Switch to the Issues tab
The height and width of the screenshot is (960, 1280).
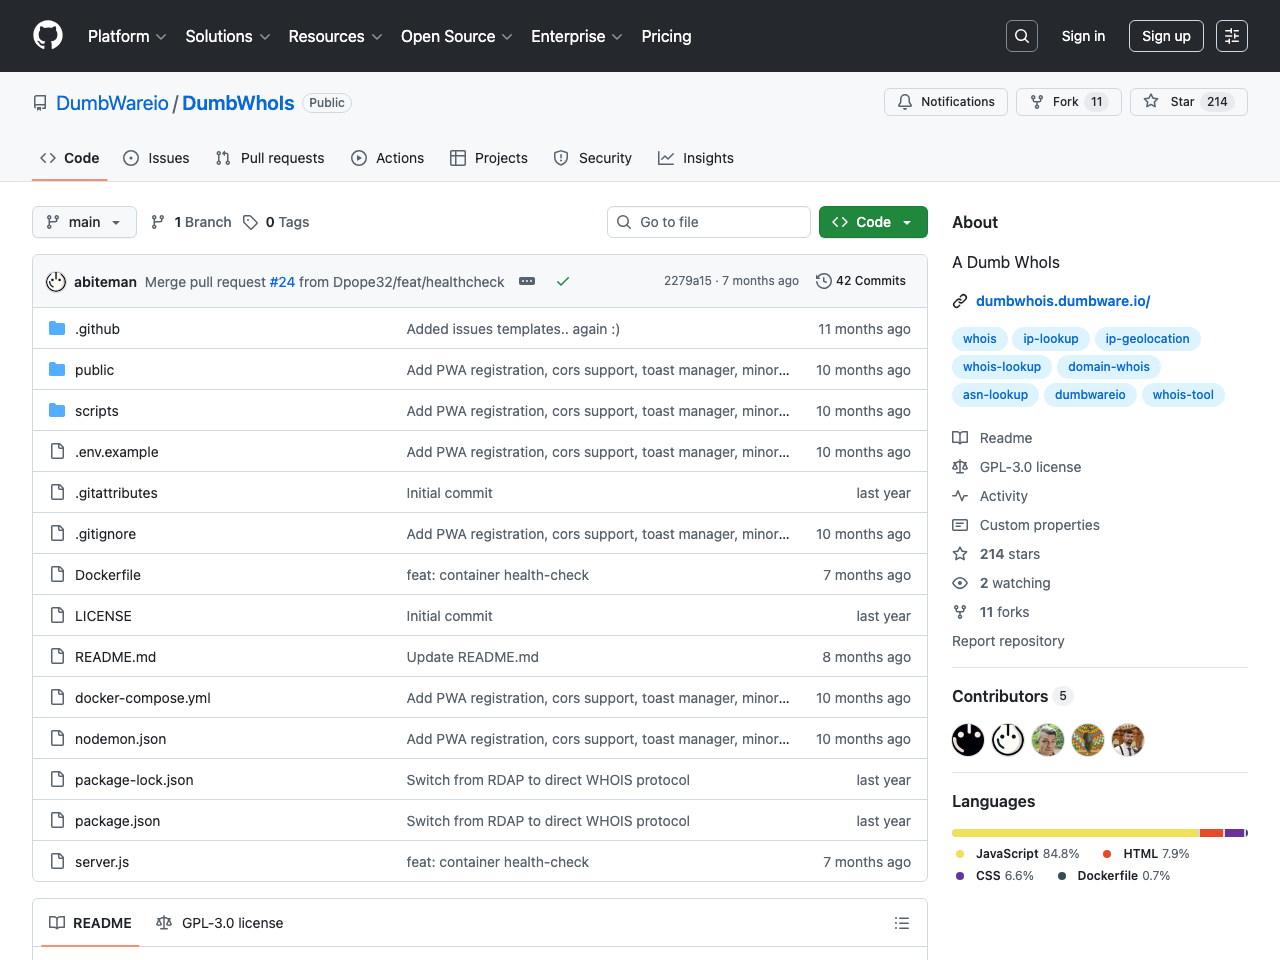click(156, 158)
